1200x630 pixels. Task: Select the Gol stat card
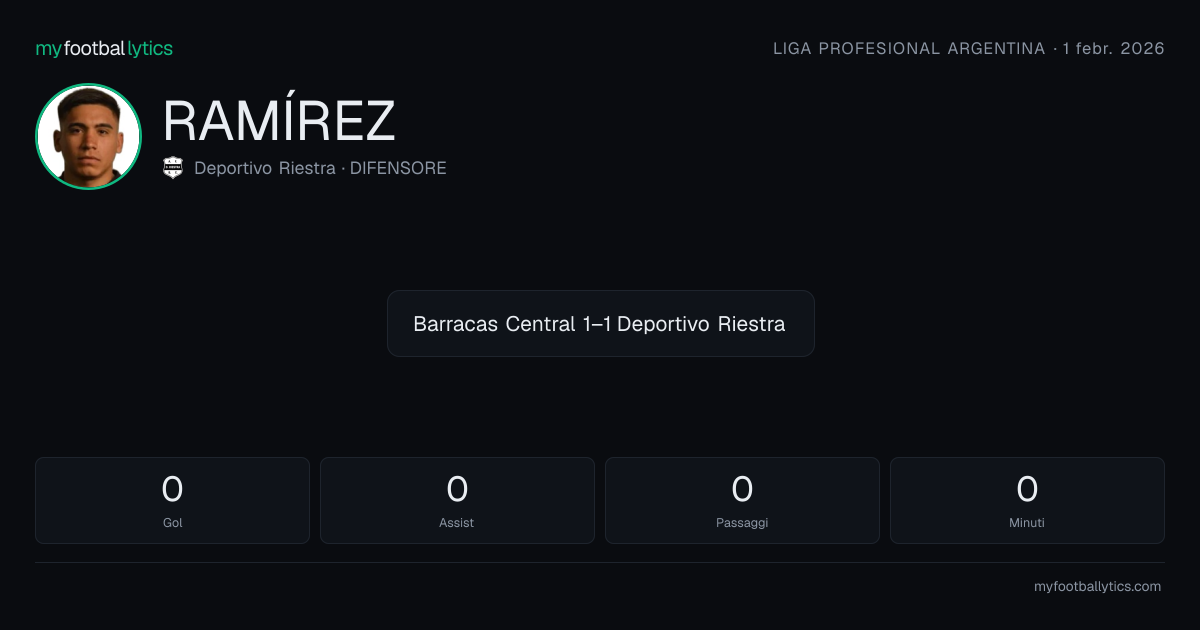[x=172, y=501]
